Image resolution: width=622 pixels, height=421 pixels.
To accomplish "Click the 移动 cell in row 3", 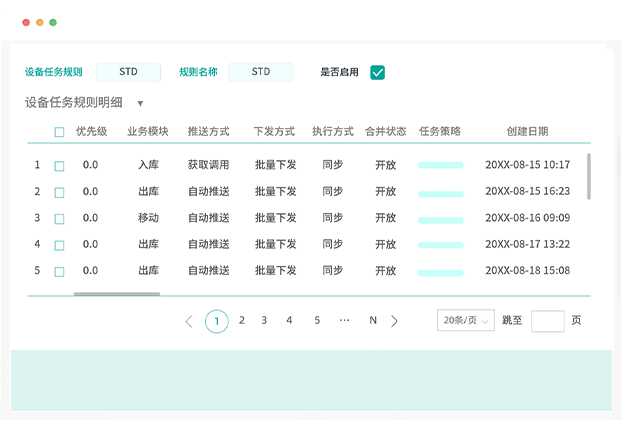I will coord(148,218).
